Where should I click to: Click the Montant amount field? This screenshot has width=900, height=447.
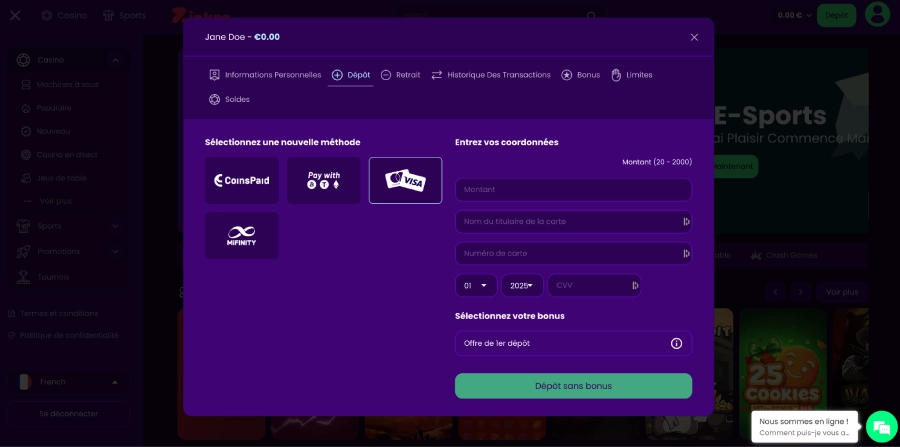click(x=573, y=190)
